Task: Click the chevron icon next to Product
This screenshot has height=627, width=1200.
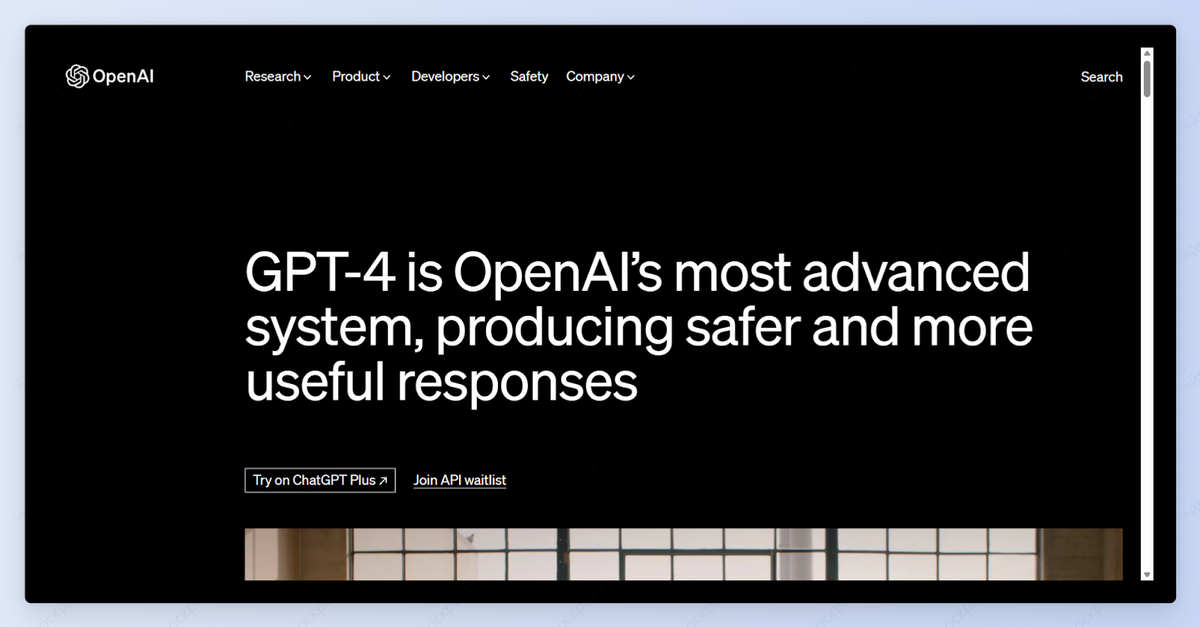Action: click(x=387, y=77)
